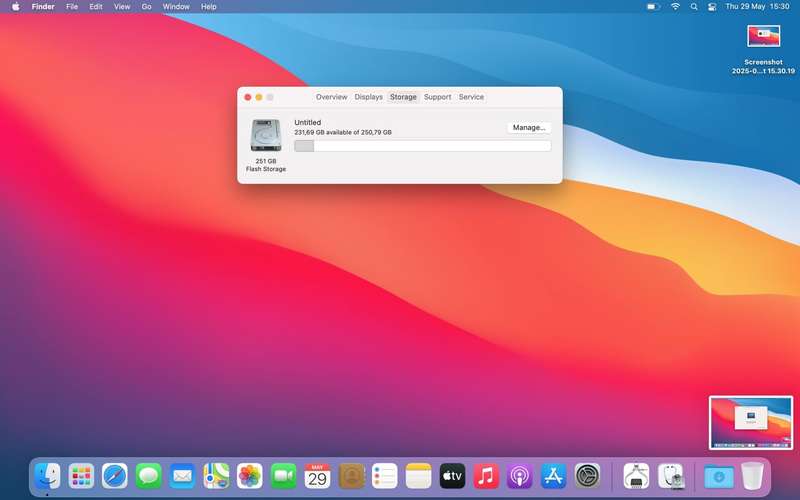
Task: Open Launchpad in the Dock
Action: (81, 476)
